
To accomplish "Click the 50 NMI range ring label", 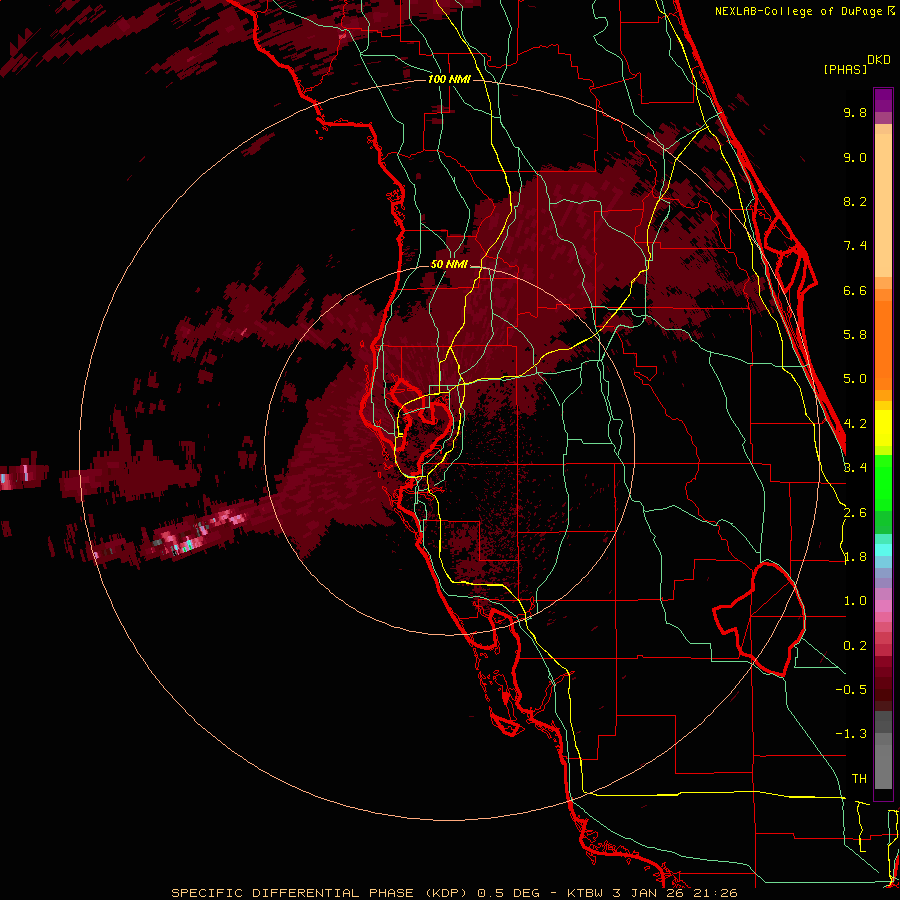I will click(449, 265).
